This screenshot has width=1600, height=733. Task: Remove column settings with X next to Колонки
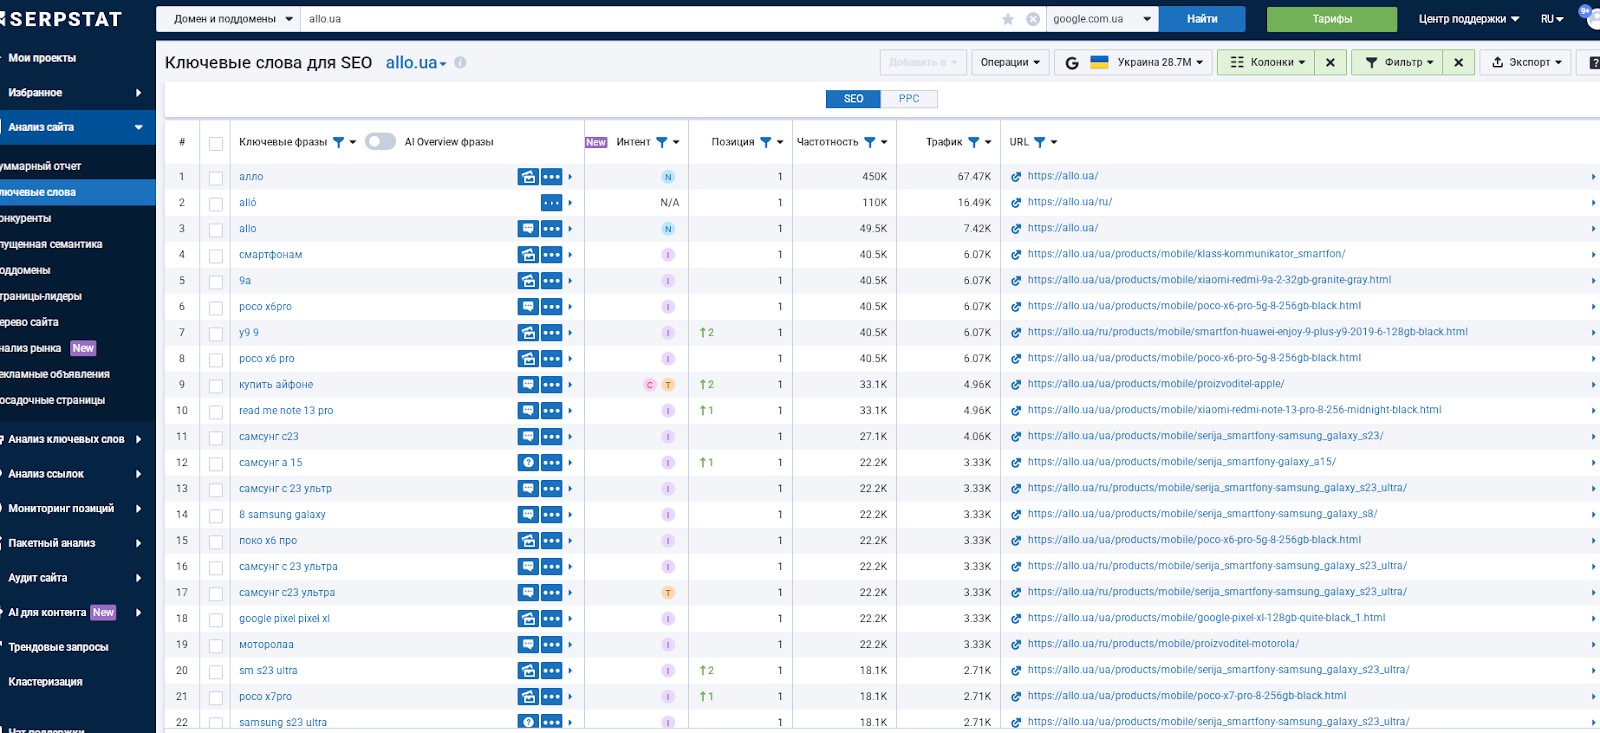(x=1330, y=62)
